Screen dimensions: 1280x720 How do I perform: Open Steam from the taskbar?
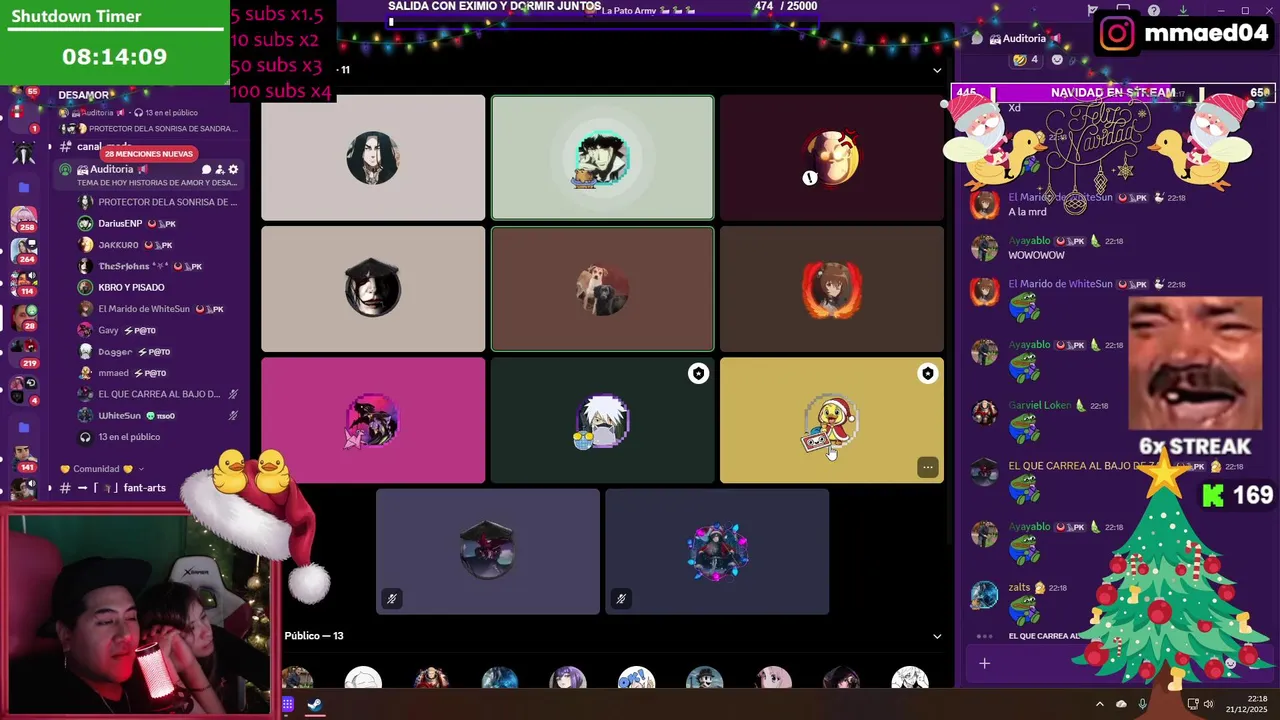pos(314,705)
